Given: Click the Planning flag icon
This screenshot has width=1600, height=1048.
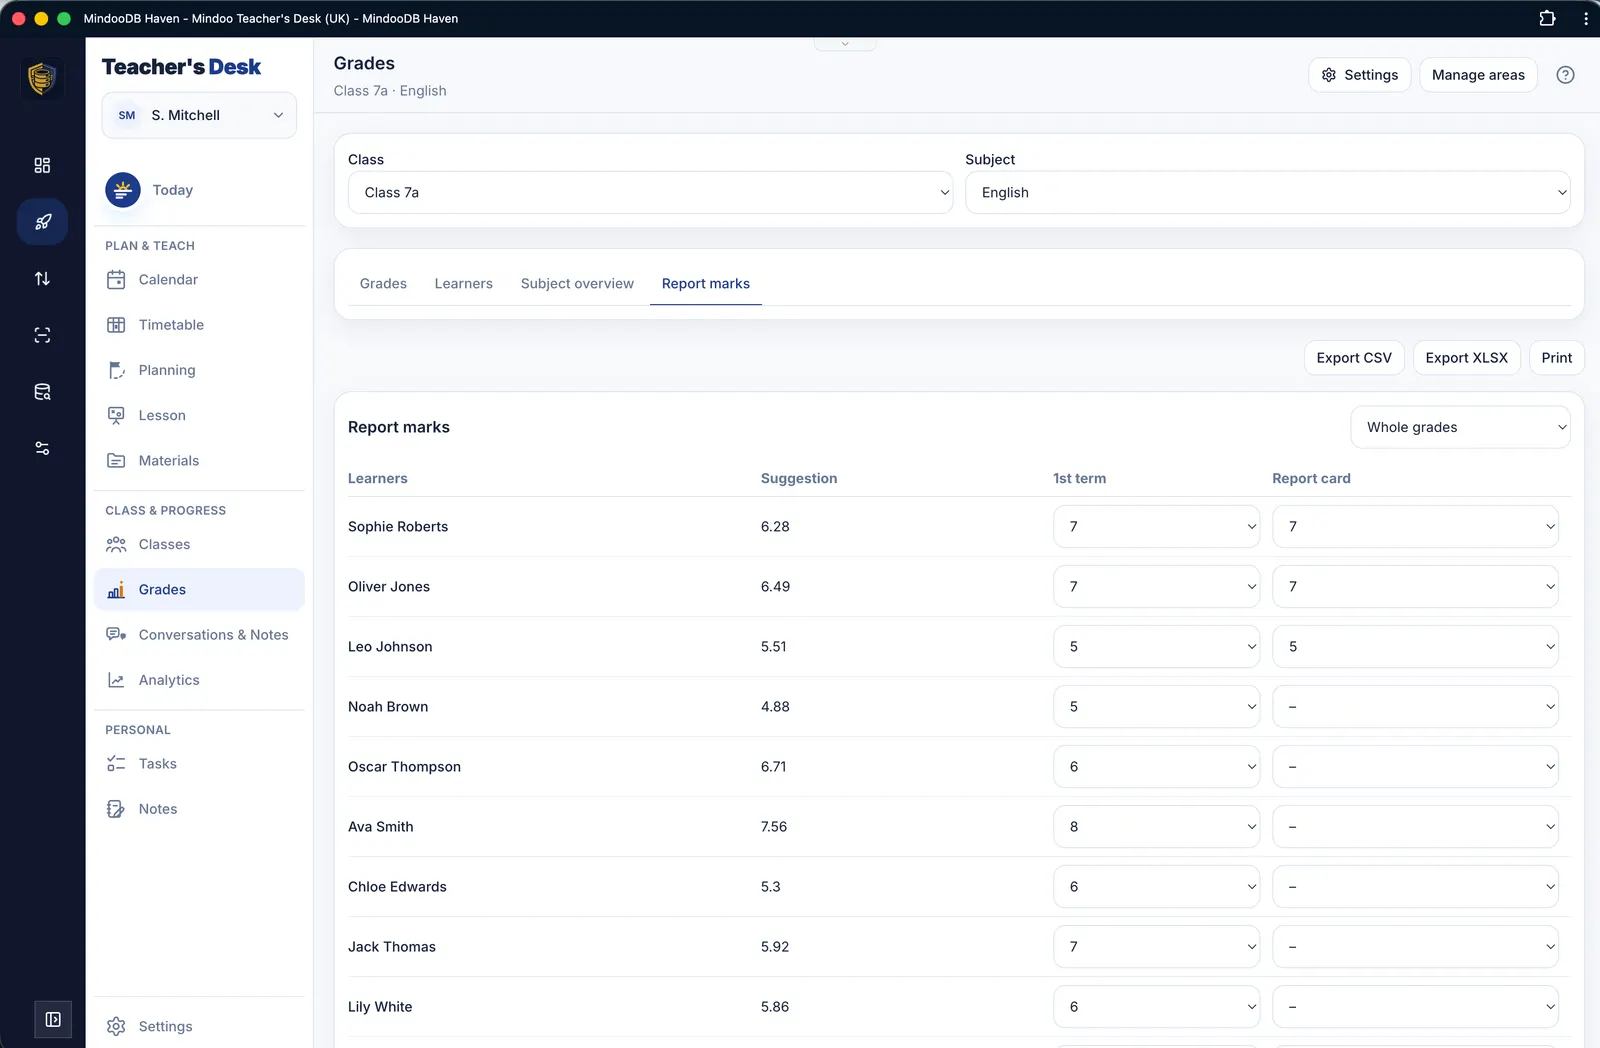Looking at the screenshot, I should [x=116, y=370].
